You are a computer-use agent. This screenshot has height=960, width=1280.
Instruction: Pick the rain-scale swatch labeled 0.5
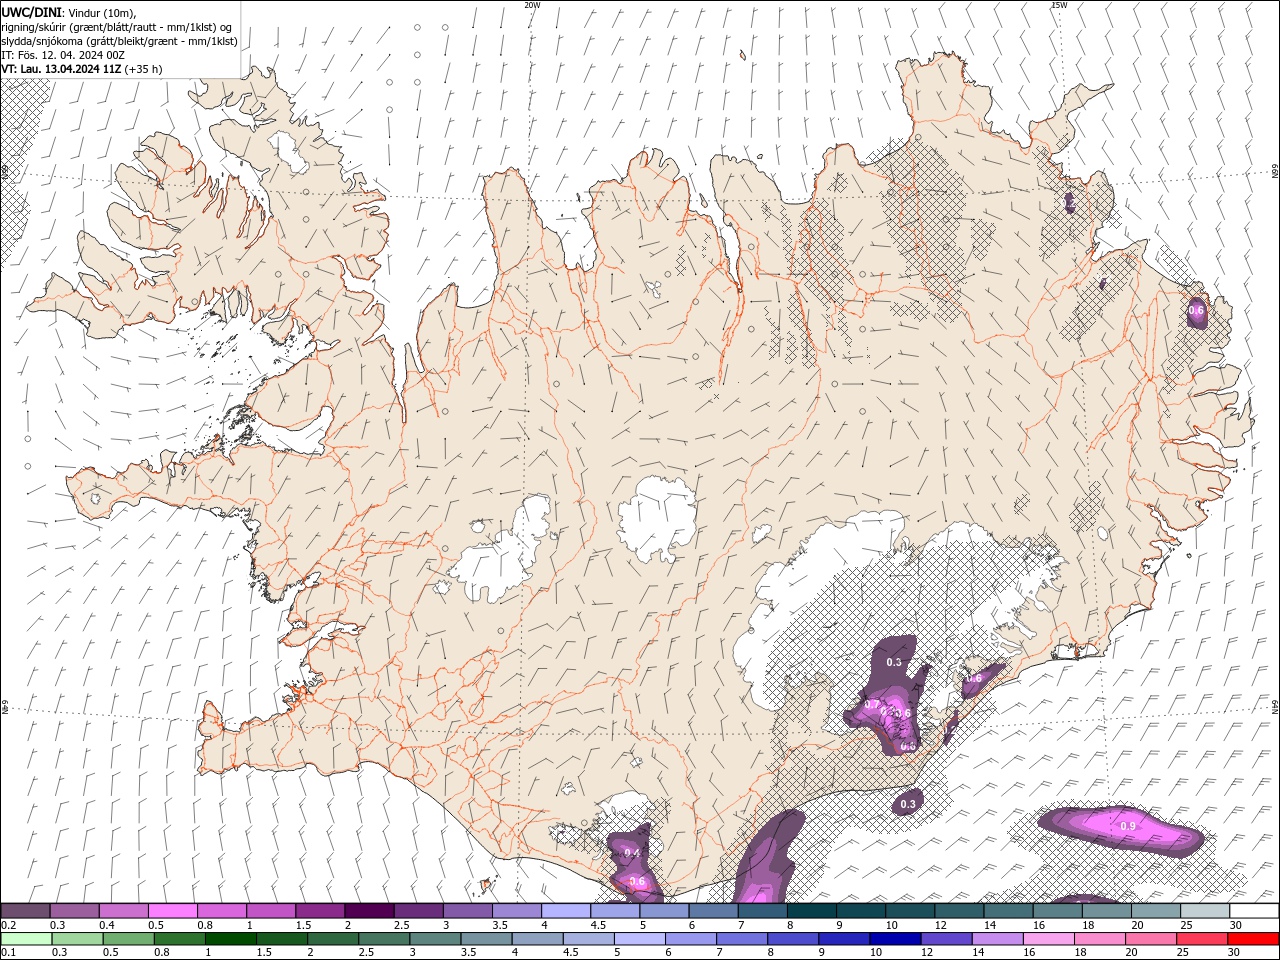click(x=128, y=939)
